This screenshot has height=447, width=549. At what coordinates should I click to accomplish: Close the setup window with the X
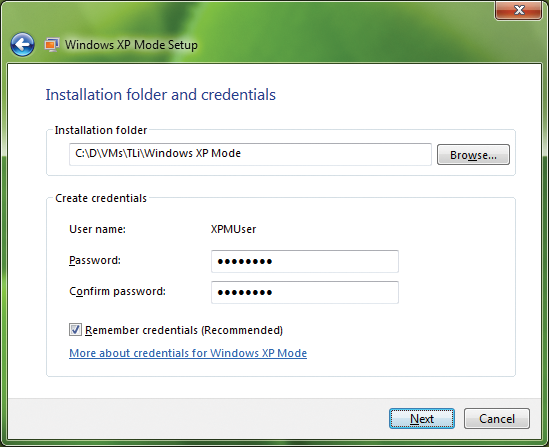click(519, 10)
